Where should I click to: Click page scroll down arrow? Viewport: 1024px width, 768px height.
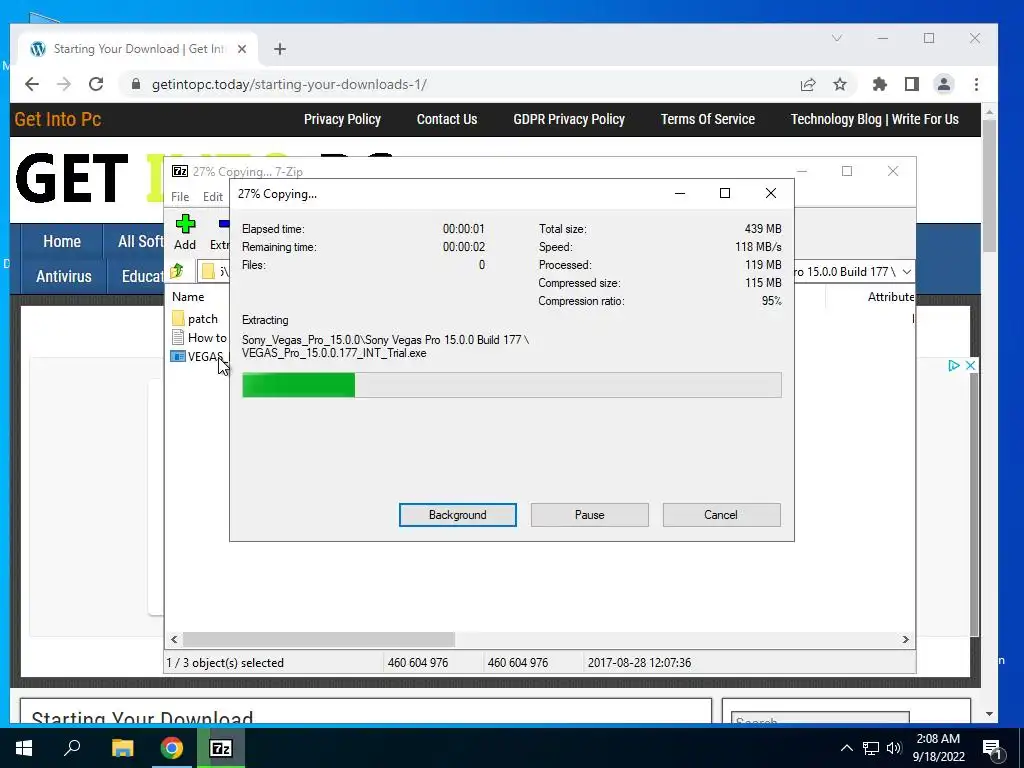point(989,714)
